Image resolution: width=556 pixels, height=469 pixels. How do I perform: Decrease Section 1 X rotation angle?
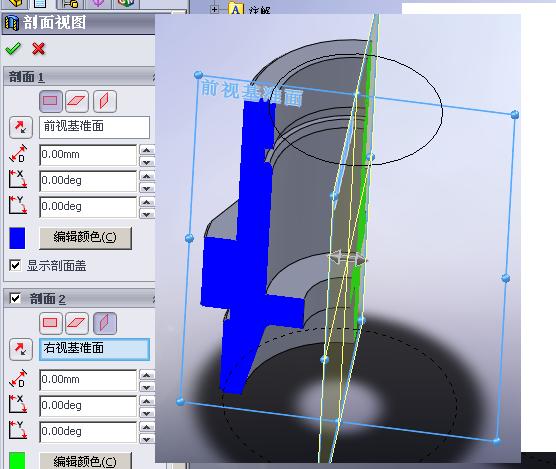(x=147, y=188)
